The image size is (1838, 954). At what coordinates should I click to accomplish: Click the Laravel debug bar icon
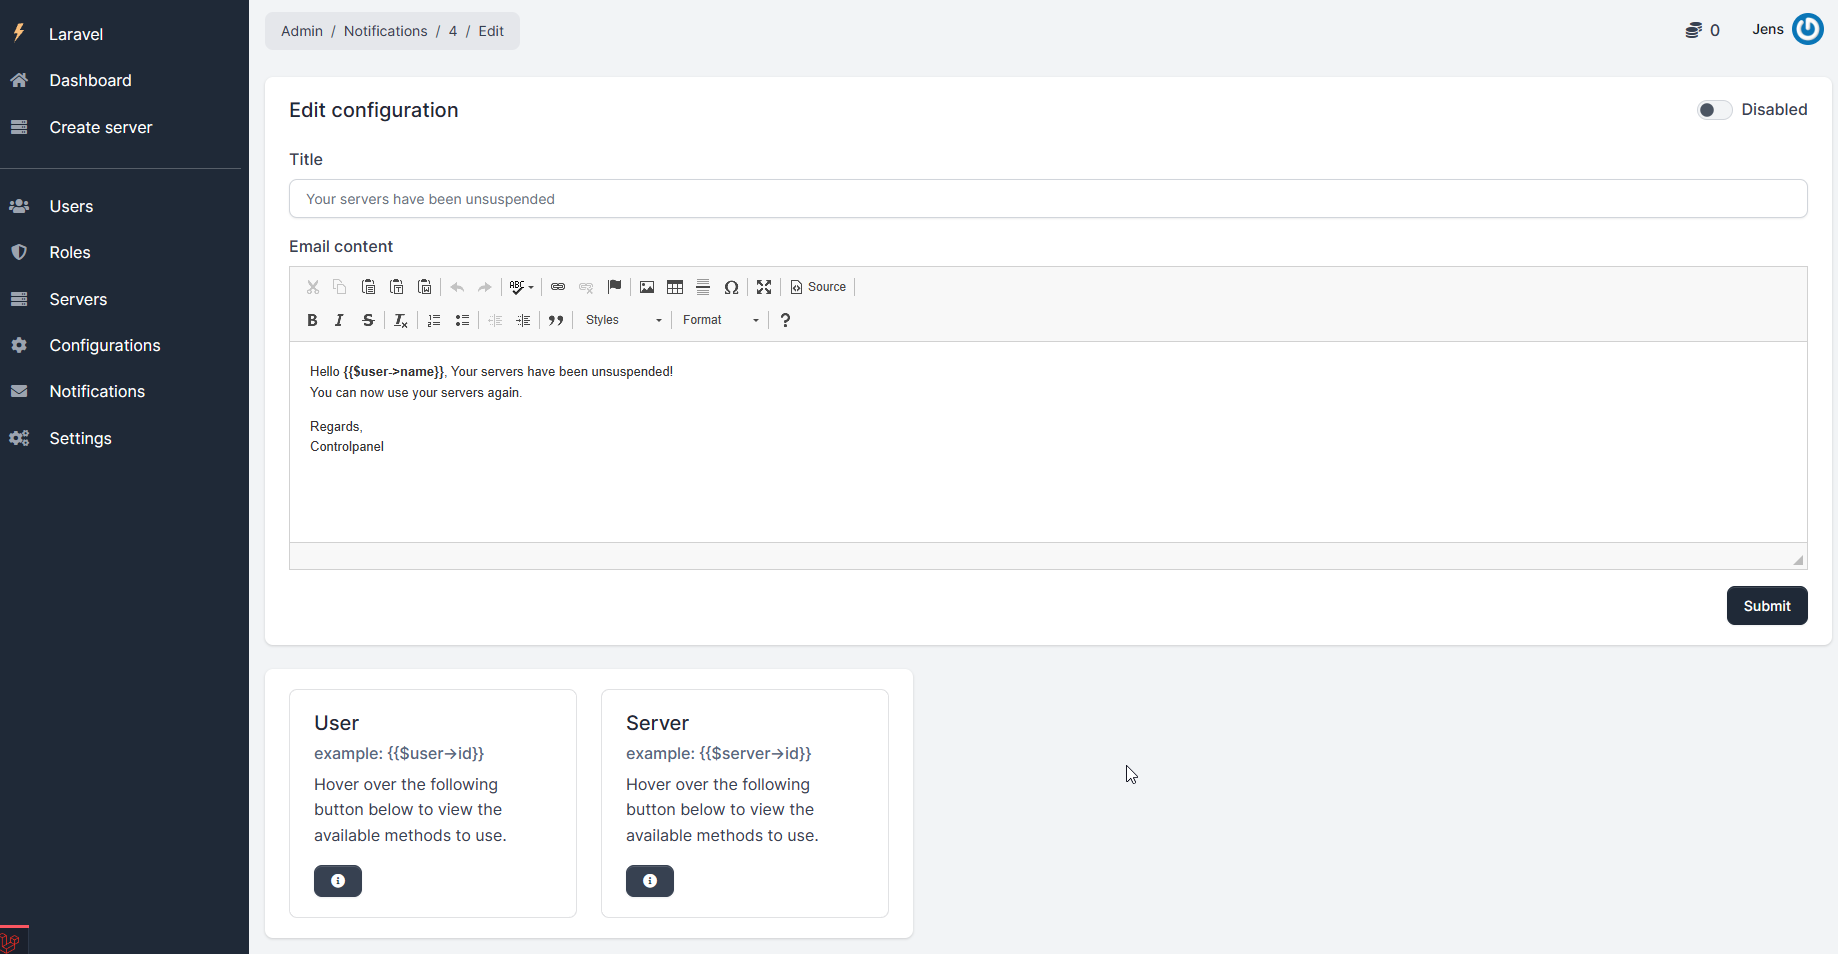11,941
